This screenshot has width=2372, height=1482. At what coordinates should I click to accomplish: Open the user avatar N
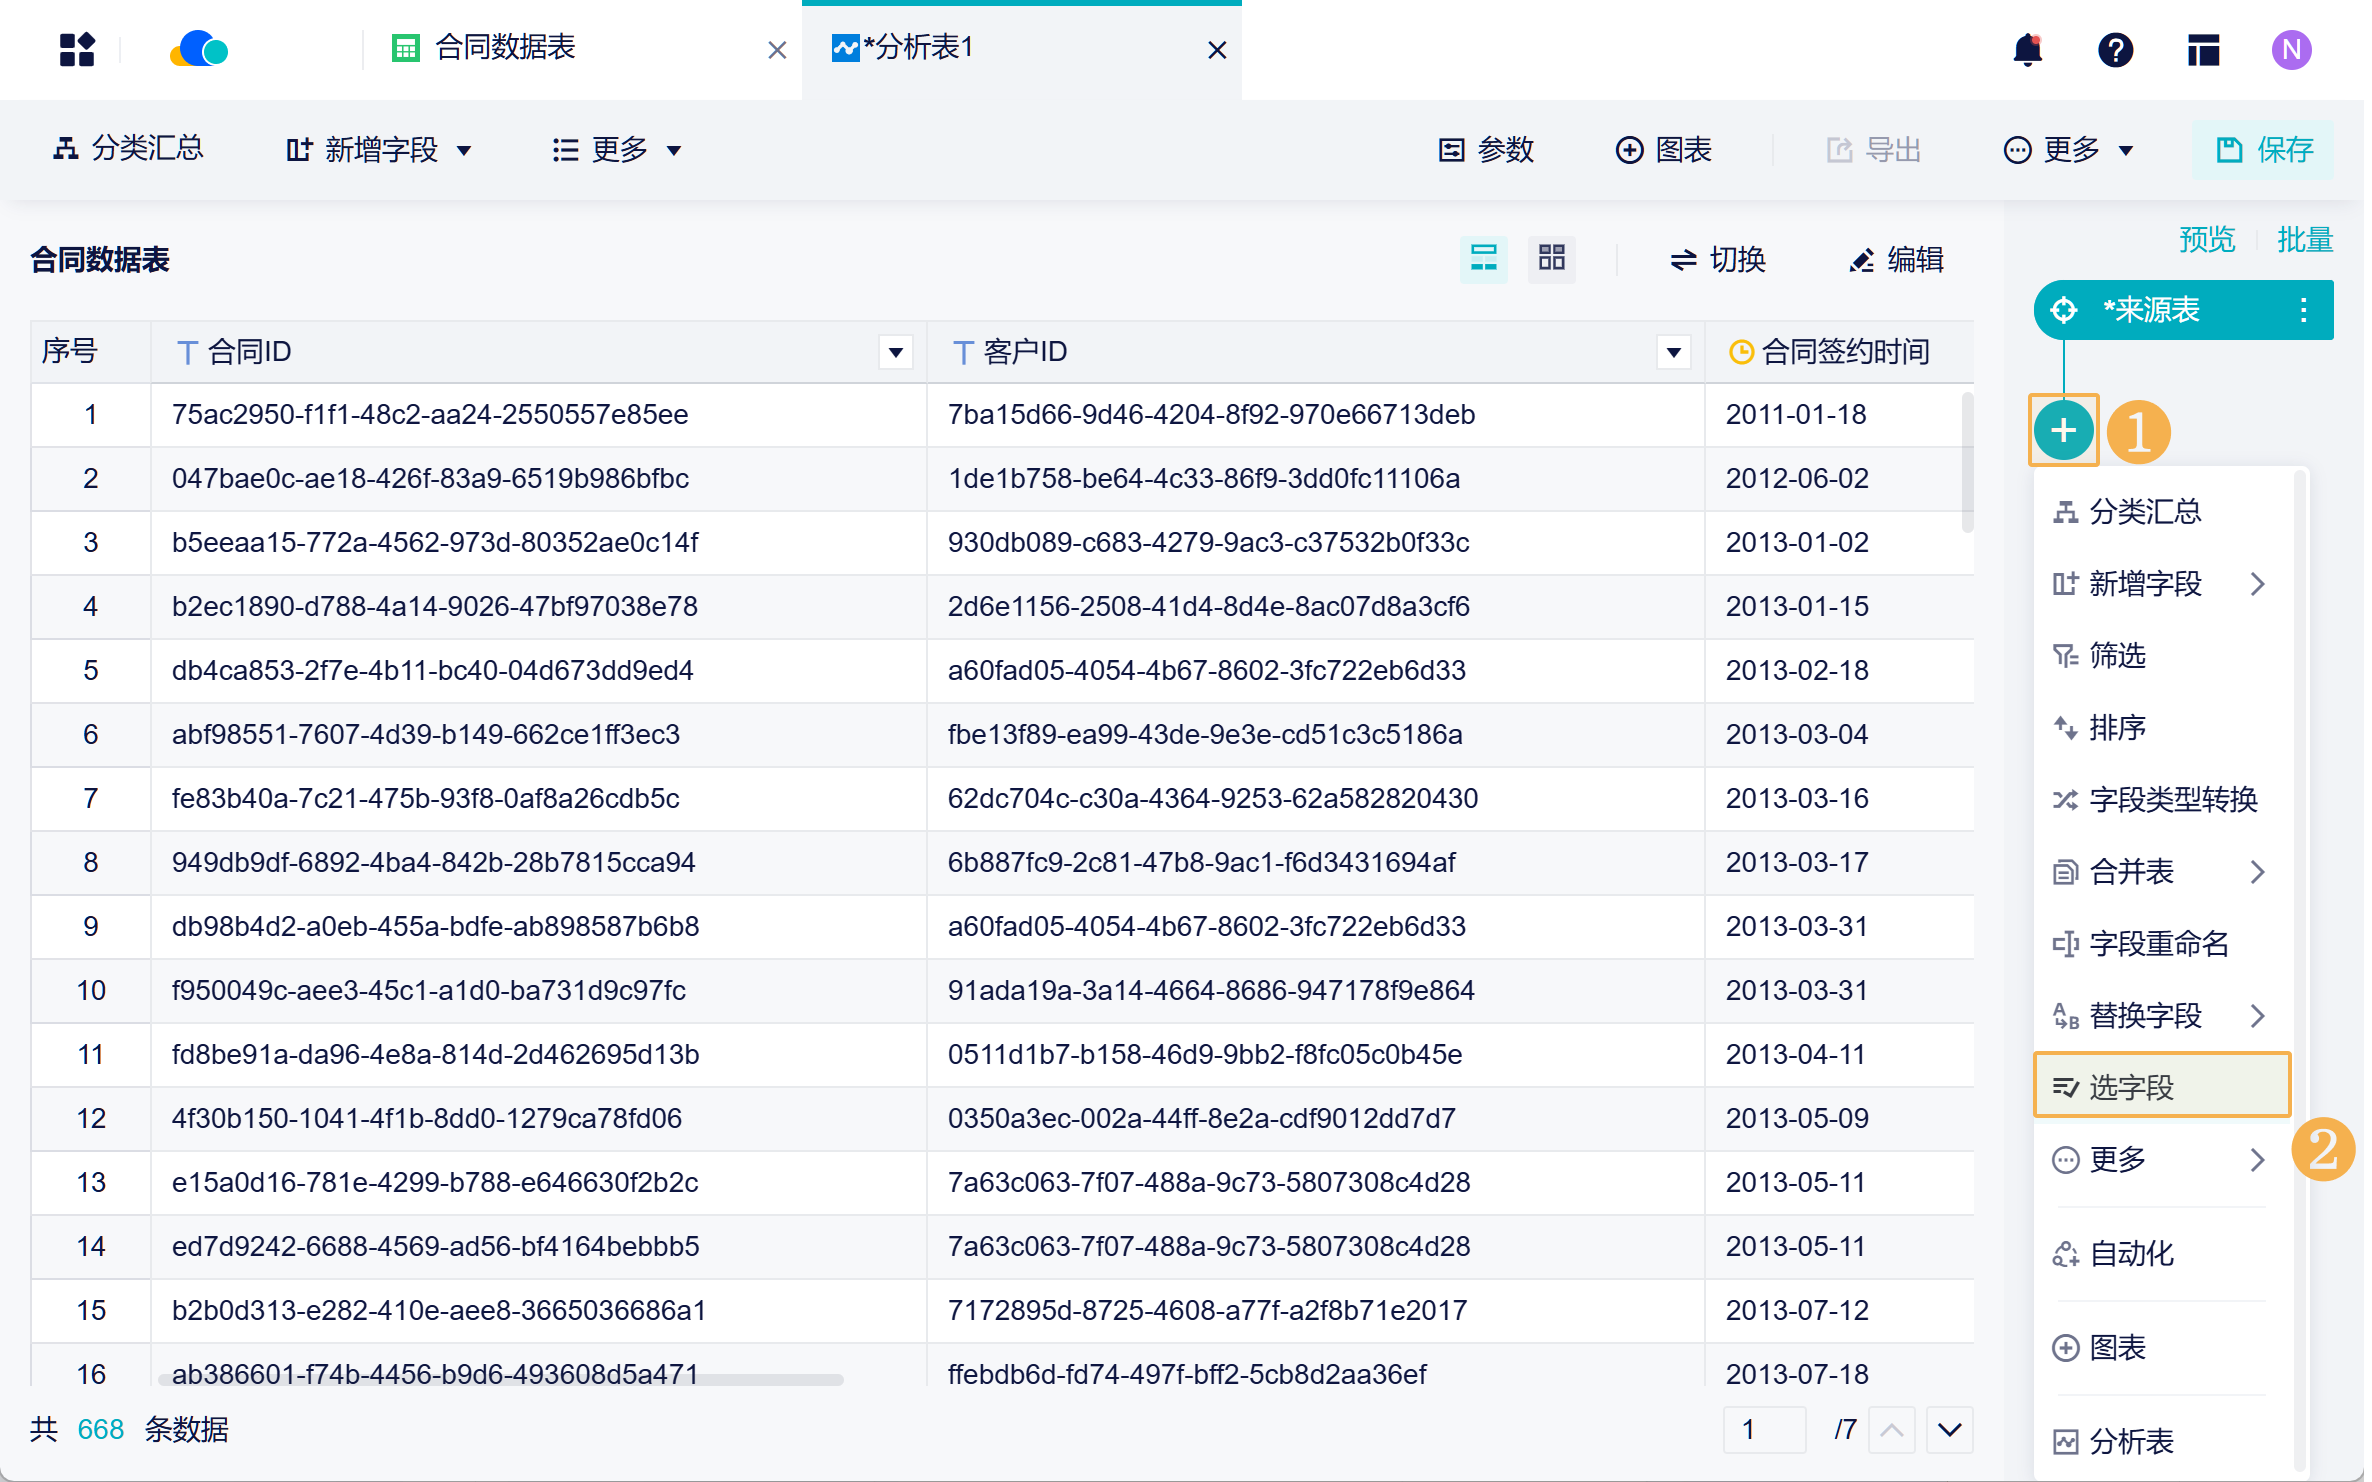(x=2291, y=49)
